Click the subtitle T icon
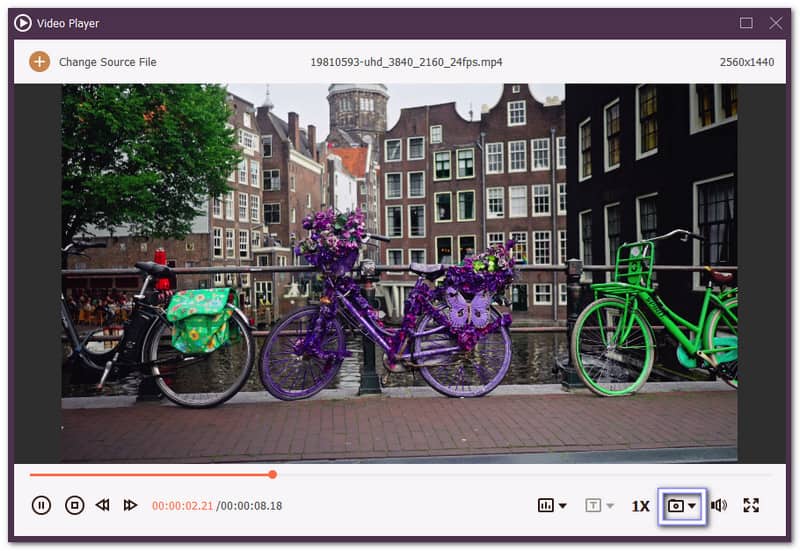Viewport: 800px width, 551px height. pyautogui.click(x=593, y=506)
